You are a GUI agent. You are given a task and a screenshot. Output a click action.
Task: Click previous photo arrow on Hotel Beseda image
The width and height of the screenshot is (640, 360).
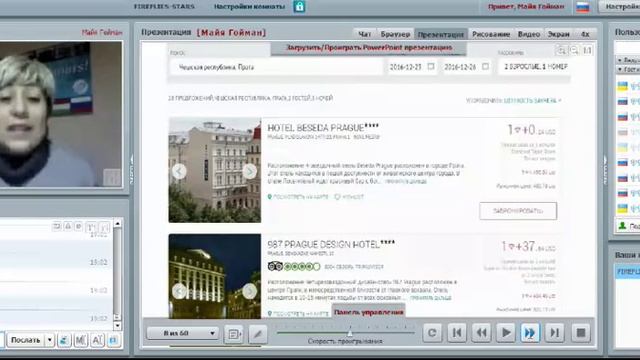point(179,171)
